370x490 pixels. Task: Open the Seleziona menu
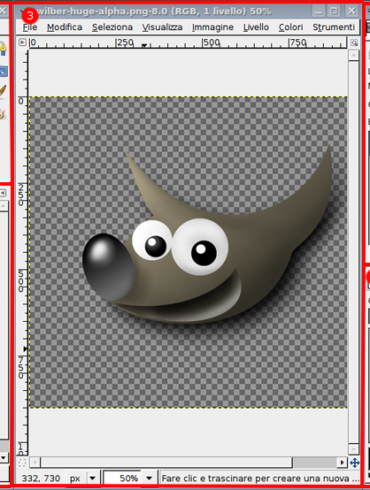point(112,27)
